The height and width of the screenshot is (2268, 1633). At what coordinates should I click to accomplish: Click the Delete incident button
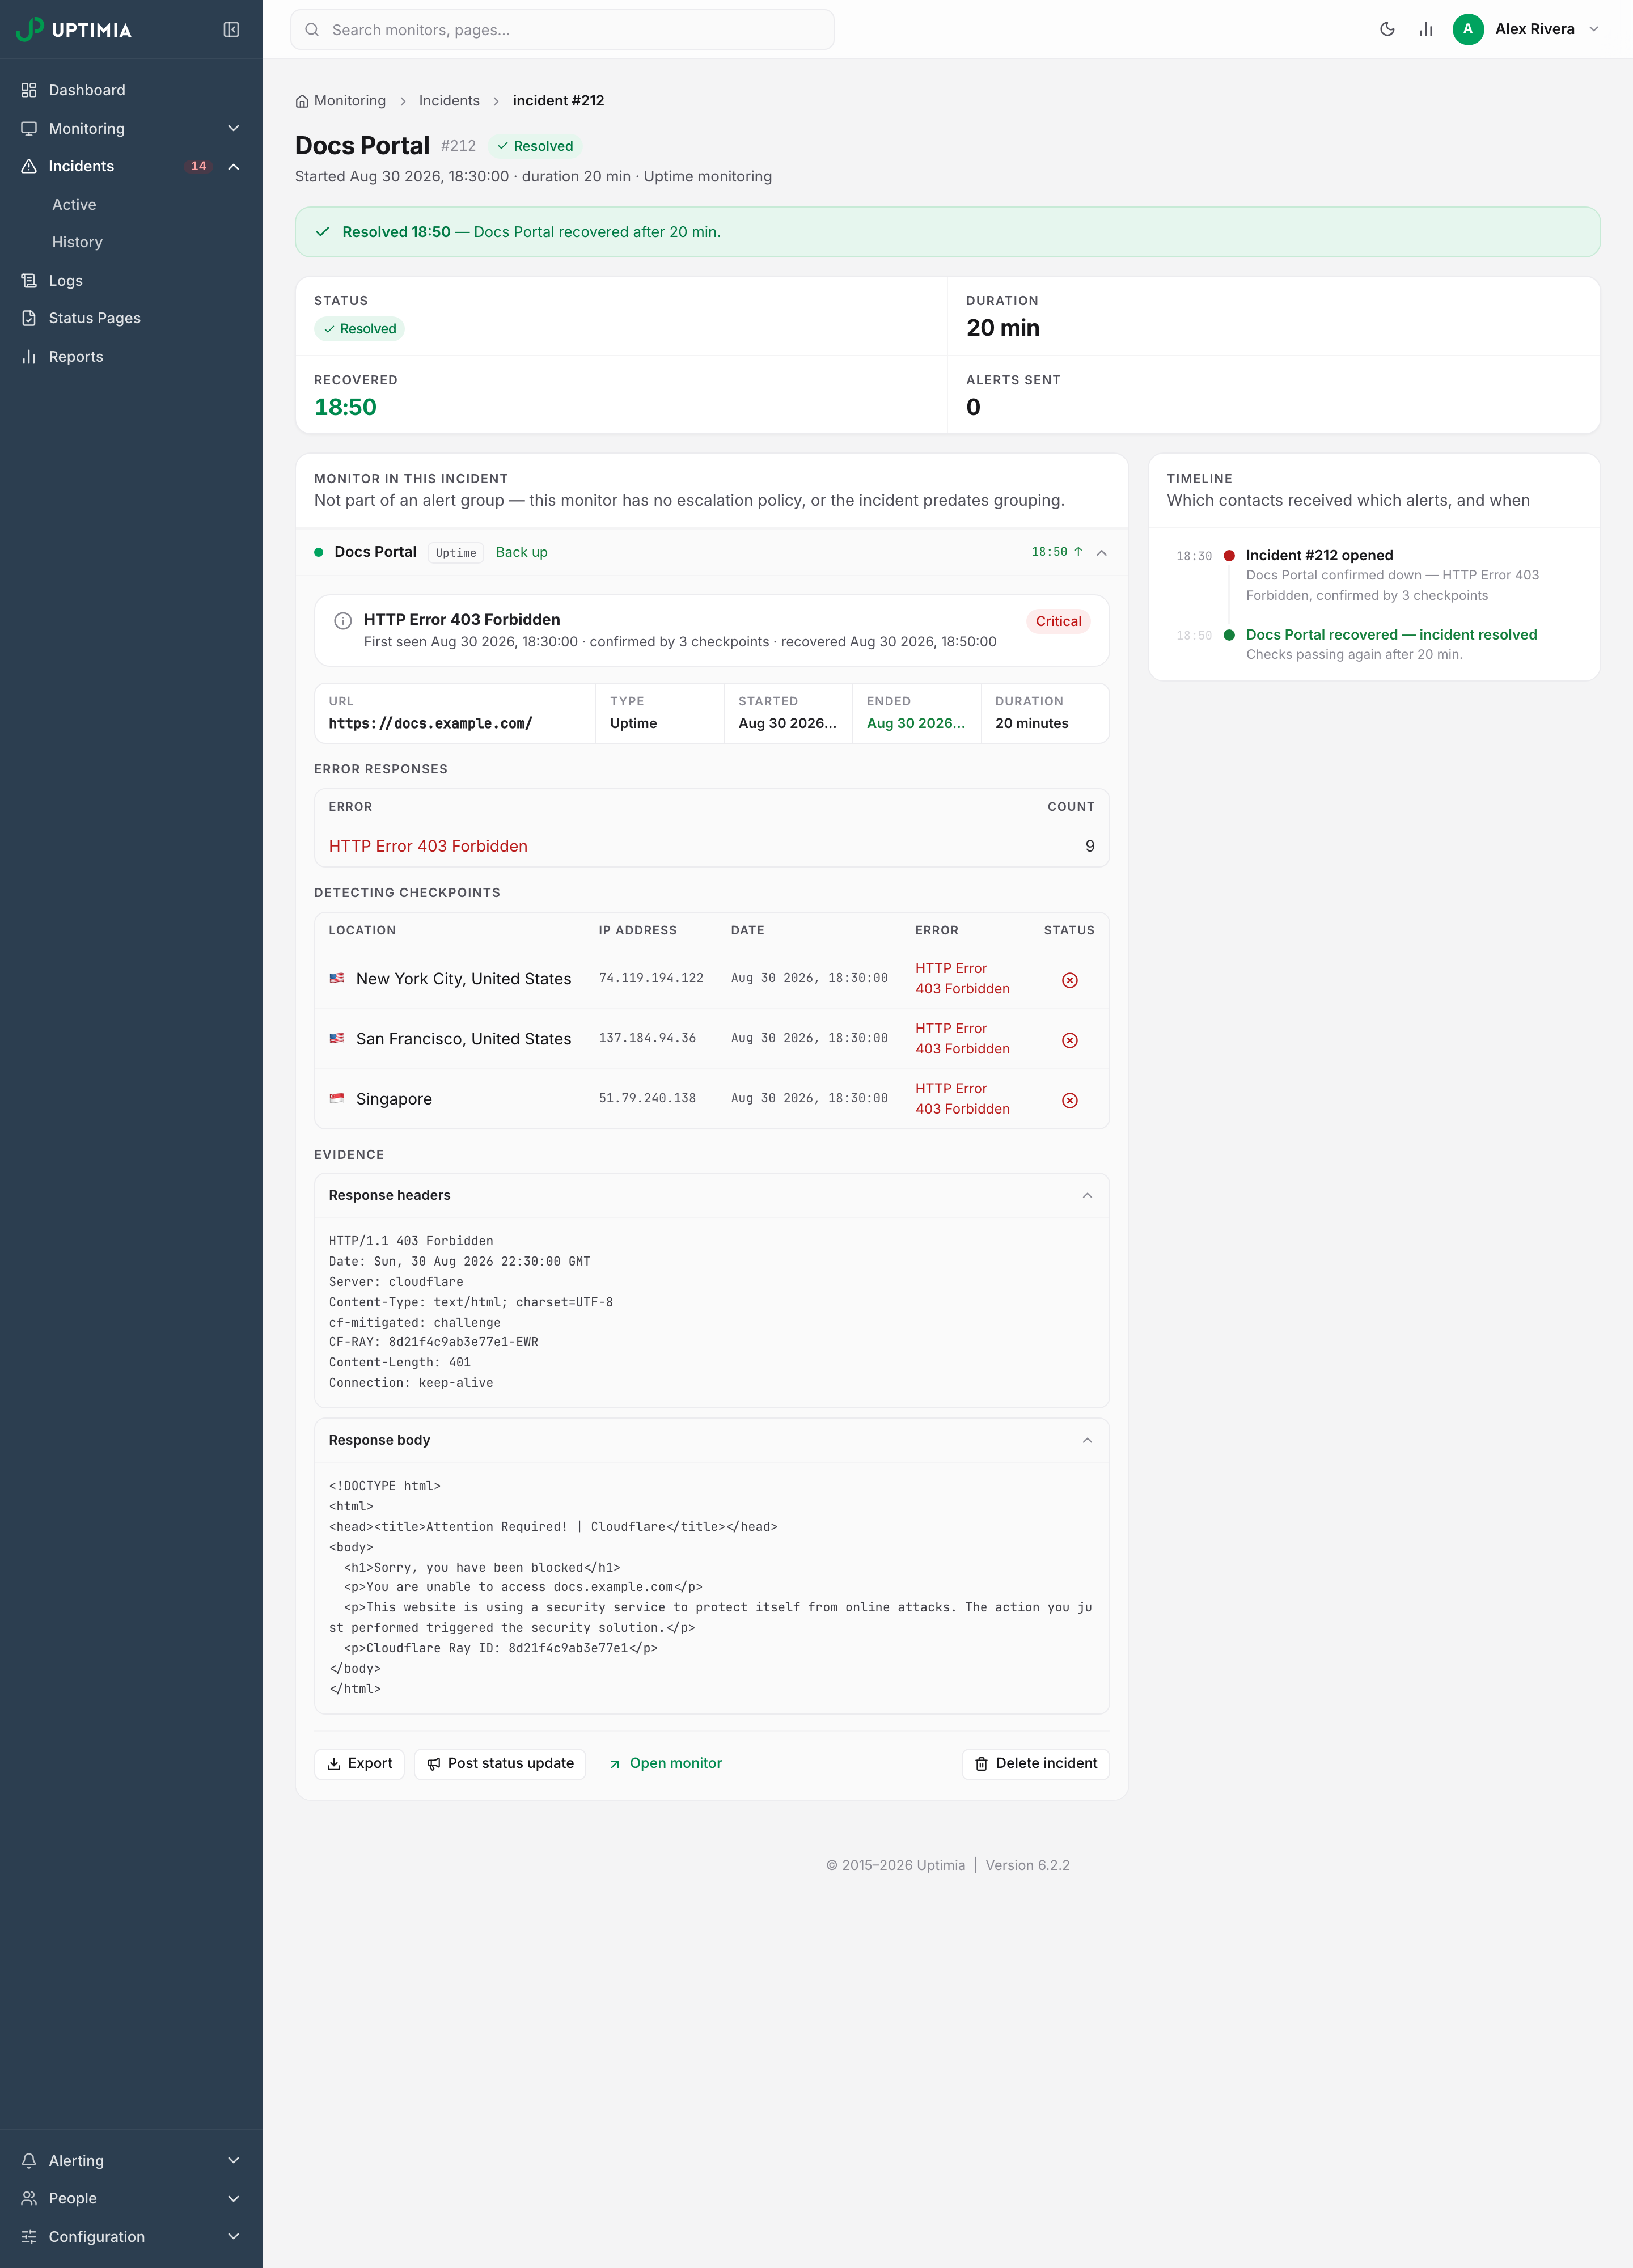click(1036, 1764)
